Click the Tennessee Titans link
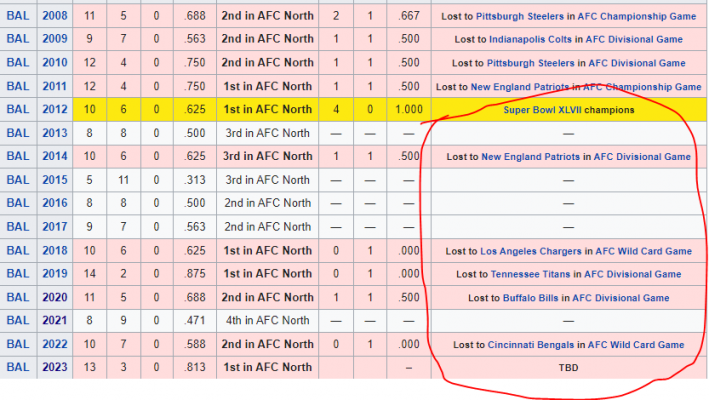709x400 pixels. [530, 274]
